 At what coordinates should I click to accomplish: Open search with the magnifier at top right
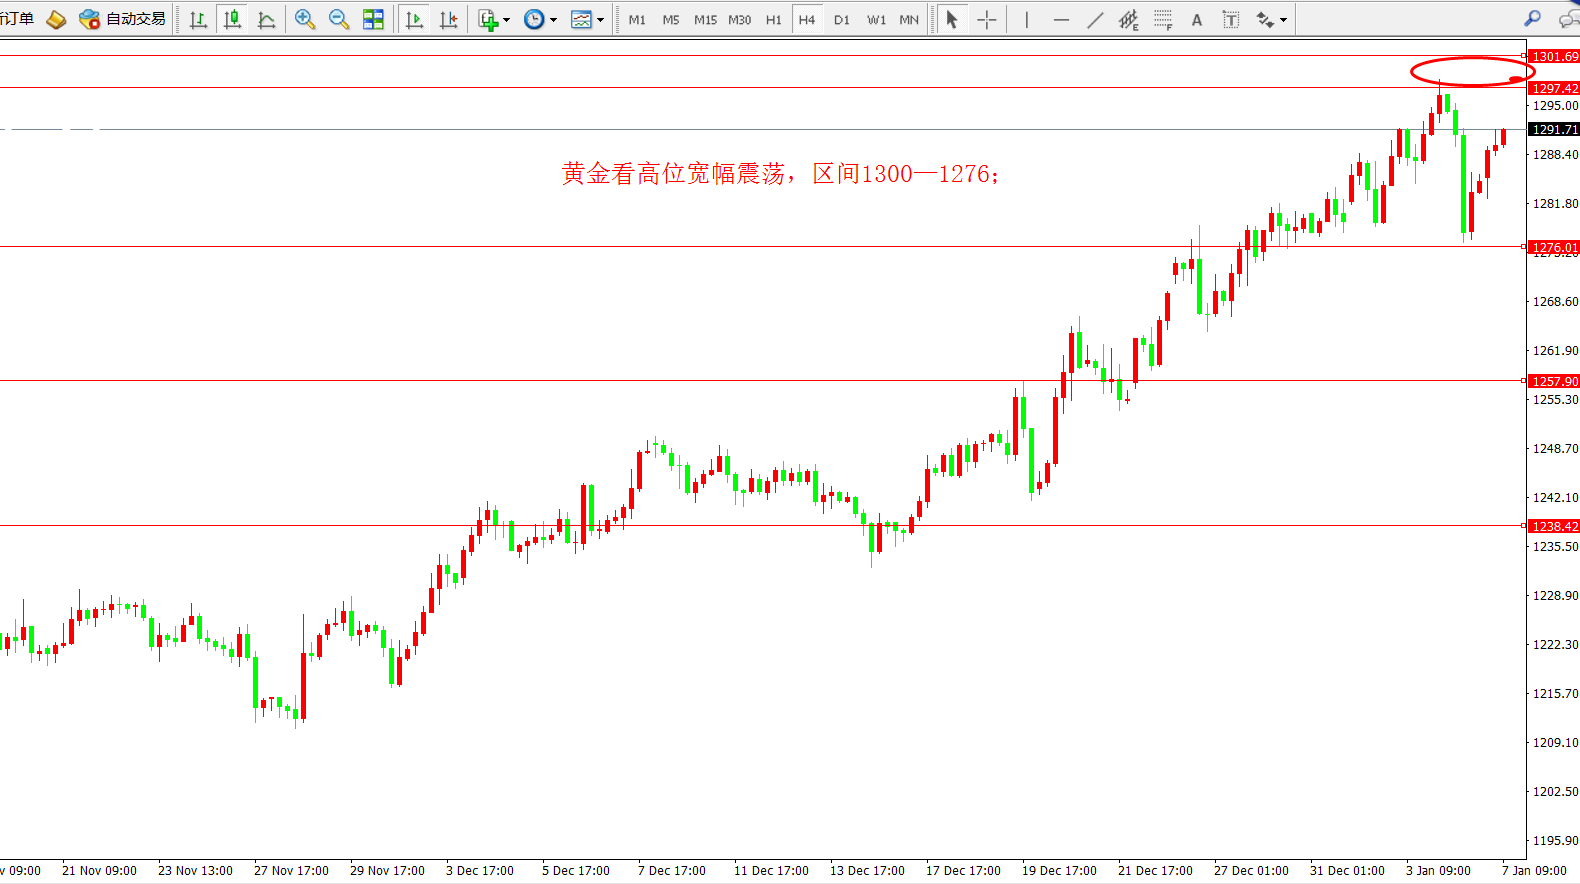click(1532, 18)
